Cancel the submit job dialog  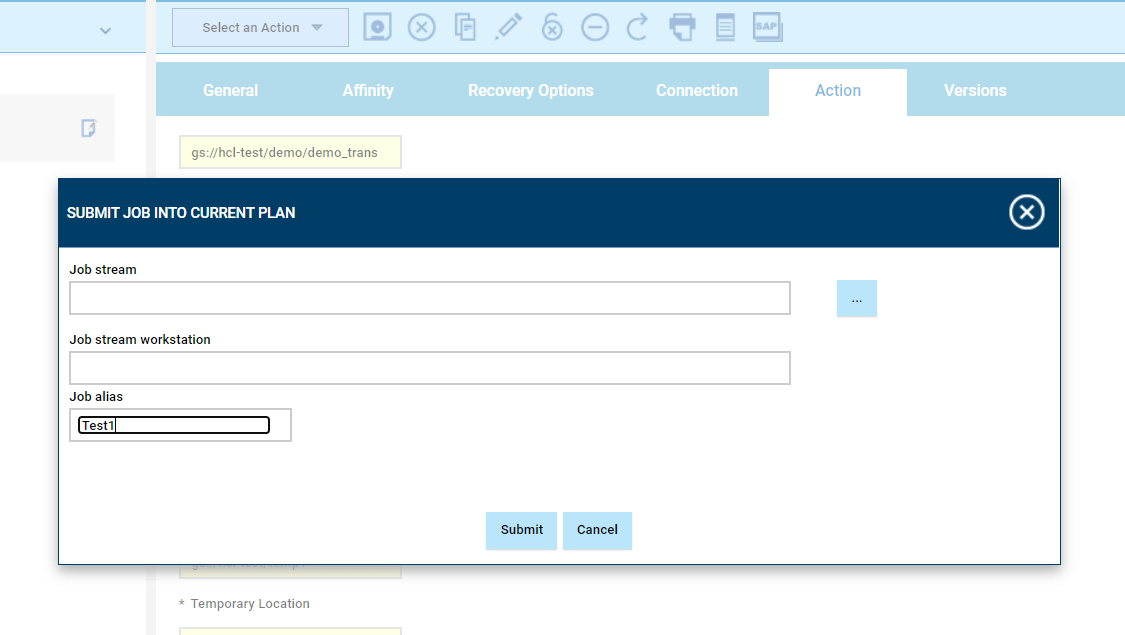[597, 530]
